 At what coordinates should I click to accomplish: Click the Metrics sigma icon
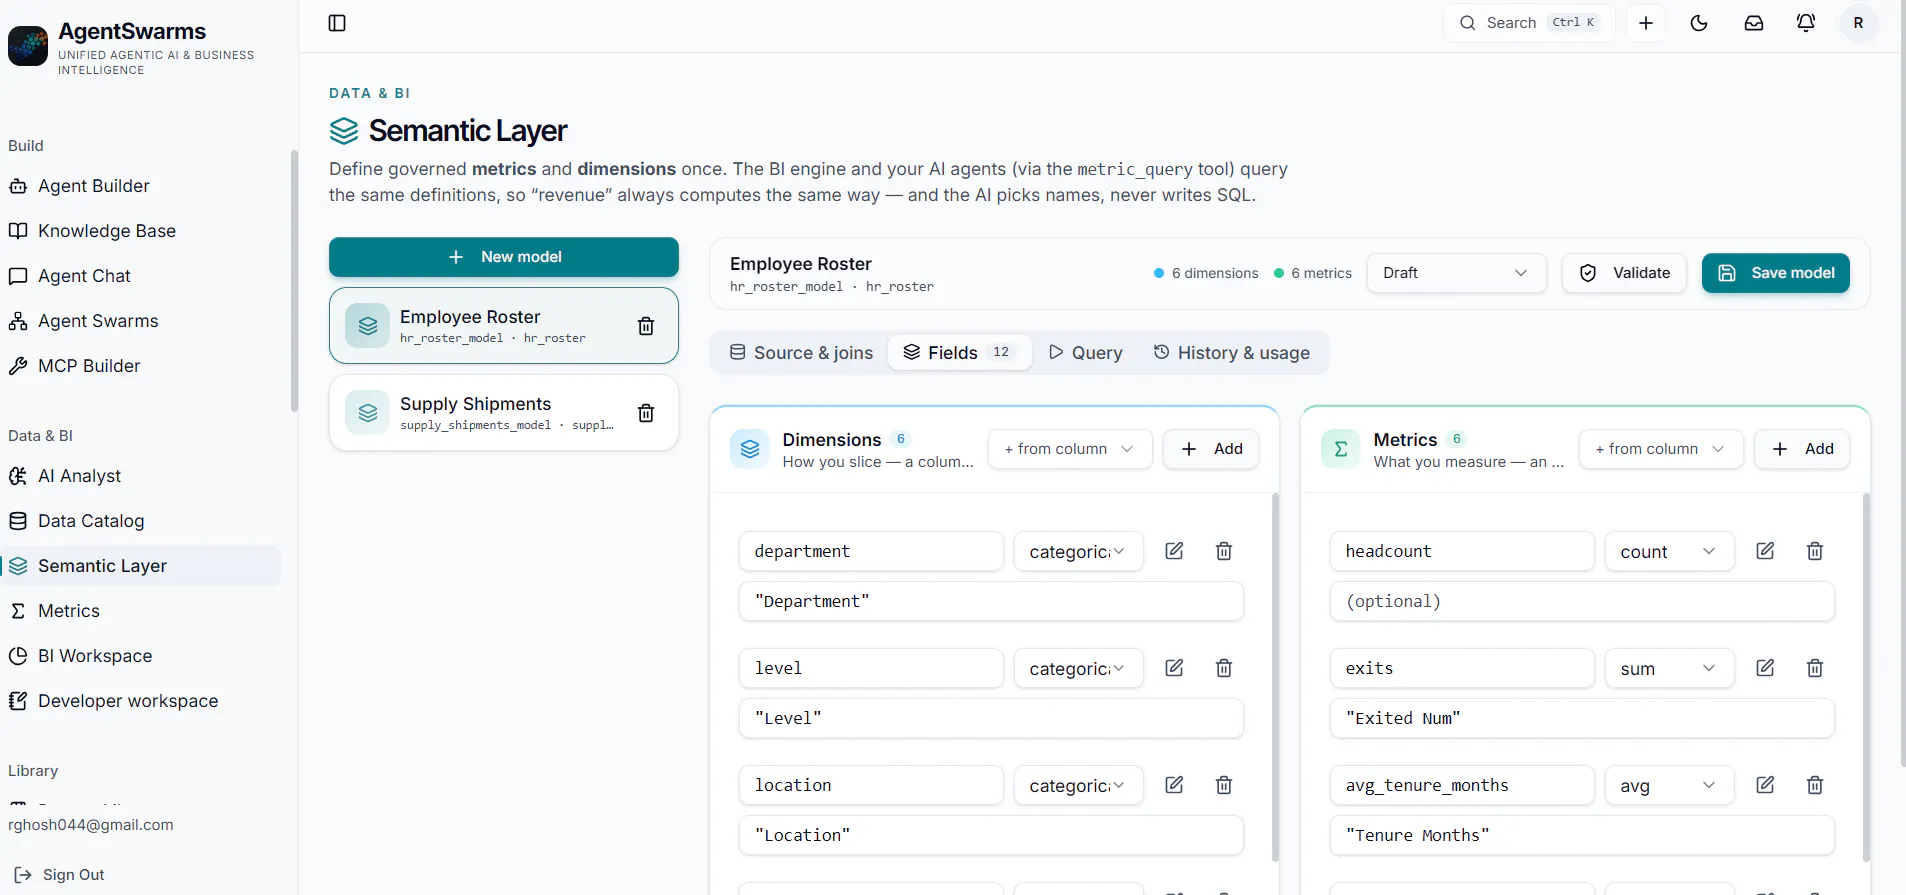pyautogui.click(x=1341, y=449)
